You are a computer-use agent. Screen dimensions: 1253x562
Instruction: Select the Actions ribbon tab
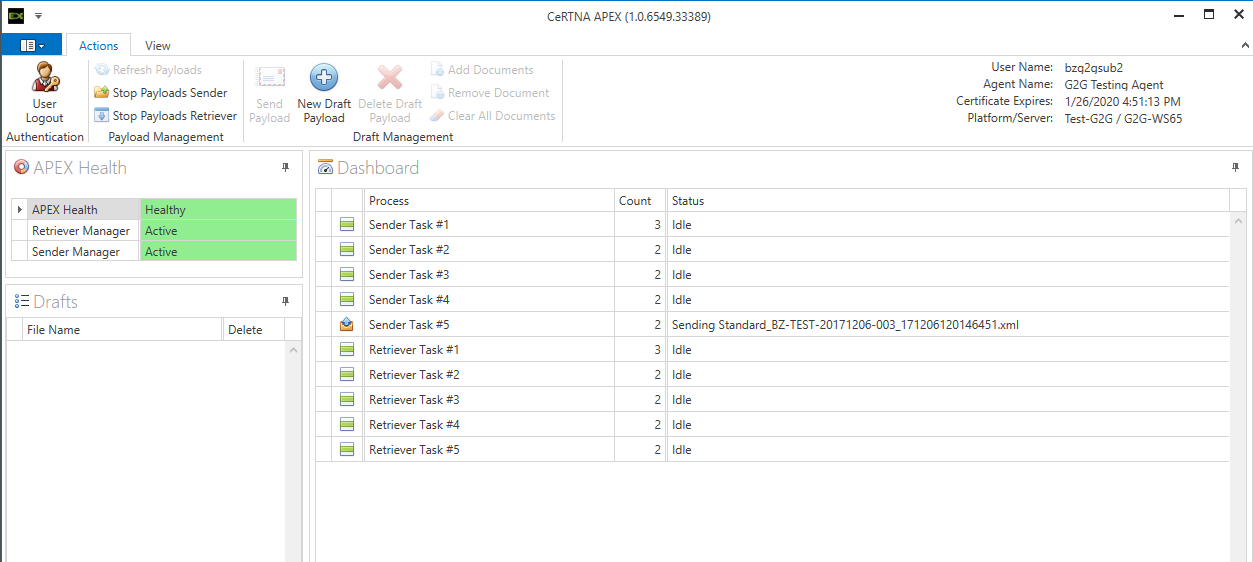coord(98,46)
